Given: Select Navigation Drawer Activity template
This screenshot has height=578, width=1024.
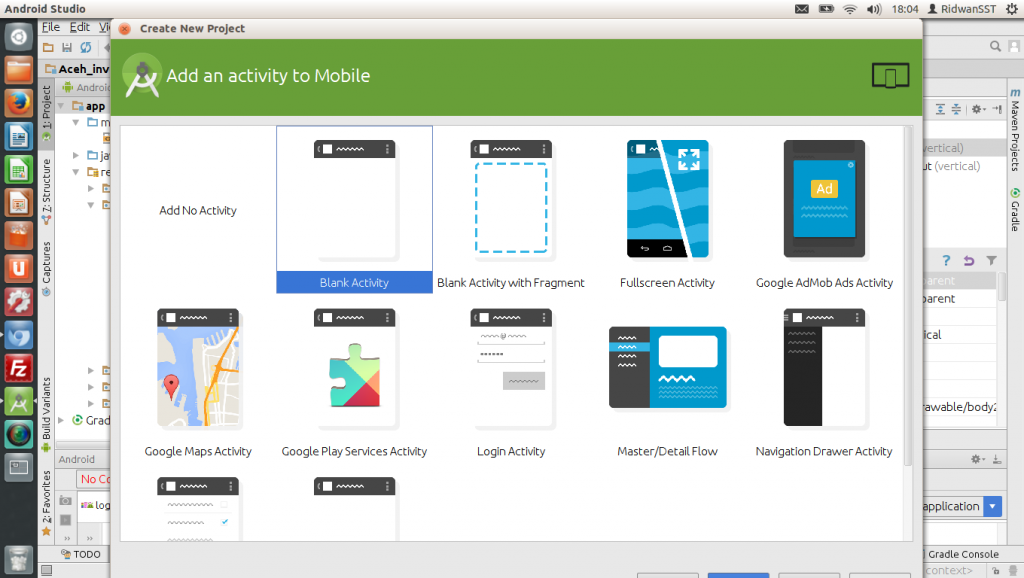Looking at the screenshot, I should click(x=824, y=380).
